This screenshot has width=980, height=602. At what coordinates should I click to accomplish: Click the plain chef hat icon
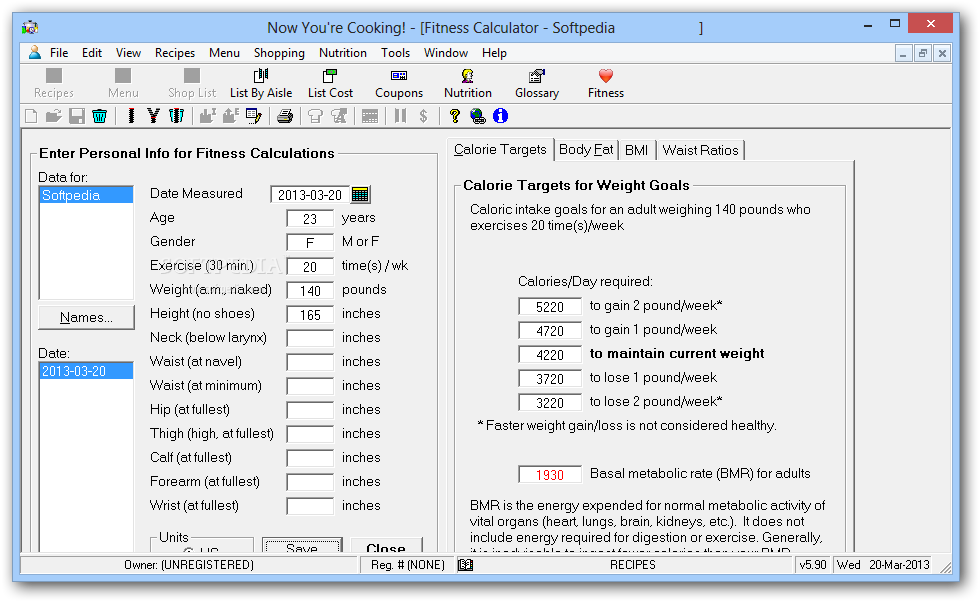click(316, 116)
